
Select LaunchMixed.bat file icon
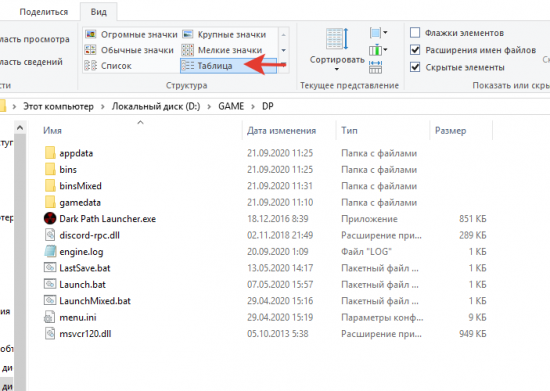(50, 301)
